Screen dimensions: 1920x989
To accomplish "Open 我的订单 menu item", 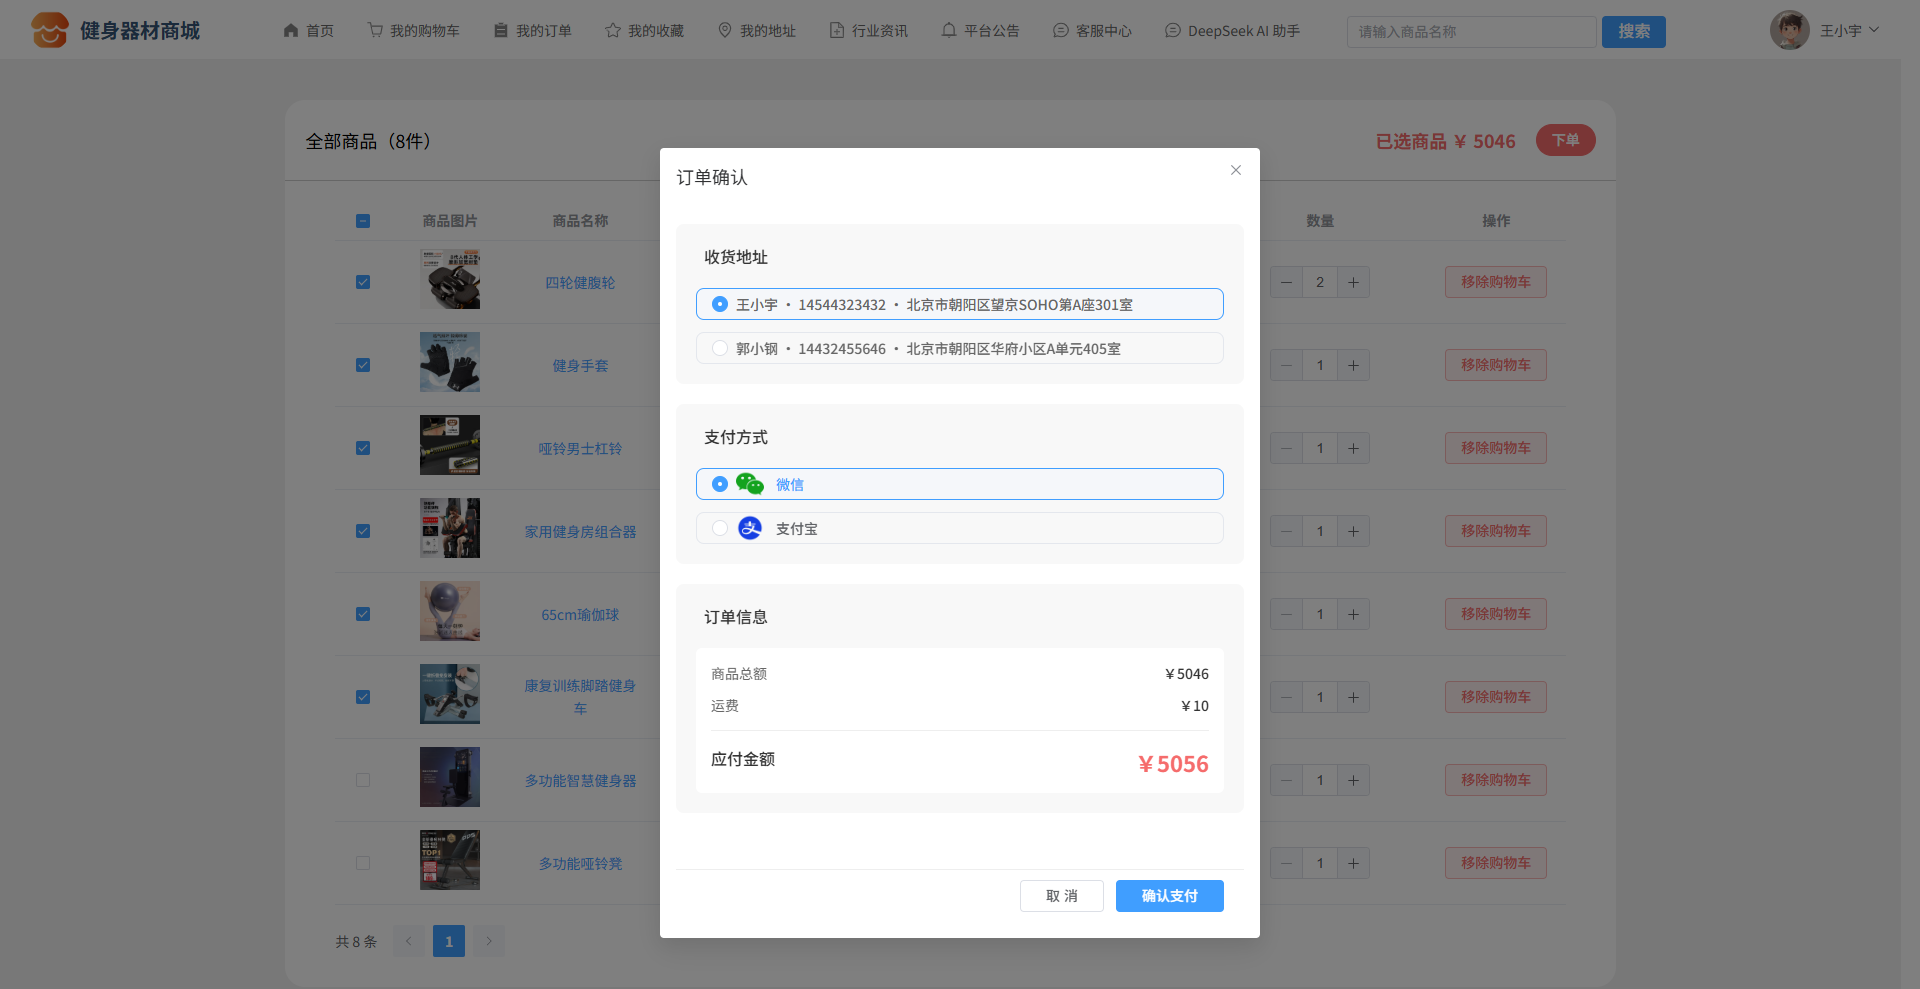I will point(533,31).
